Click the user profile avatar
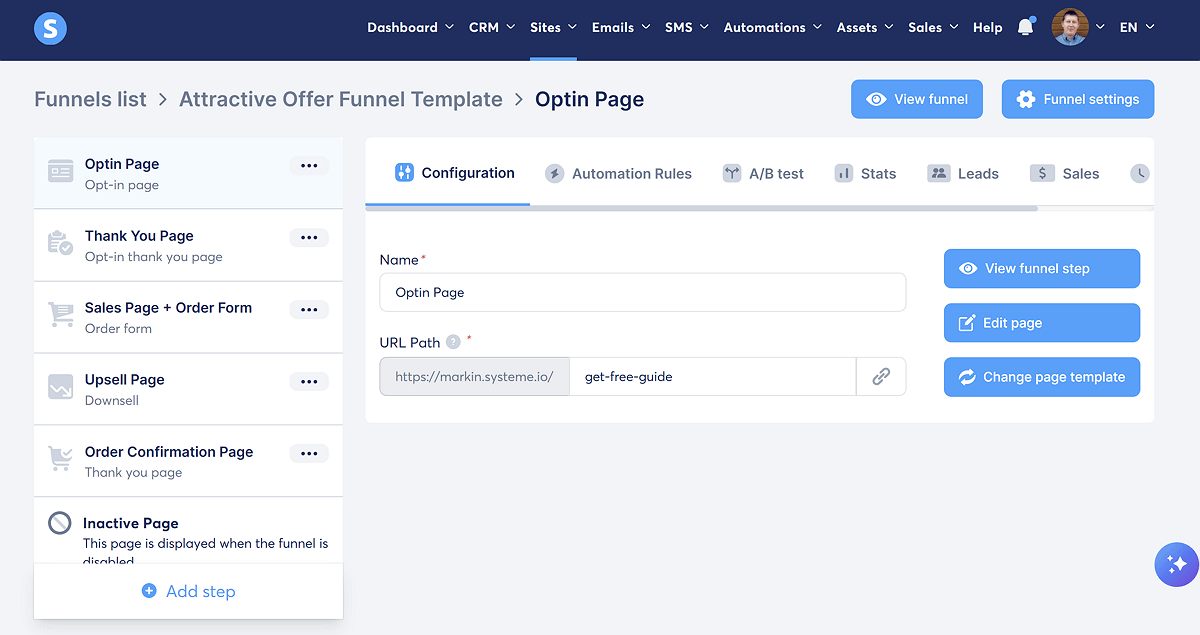Image resolution: width=1200 pixels, height=635 pixels. [1070, 27]
